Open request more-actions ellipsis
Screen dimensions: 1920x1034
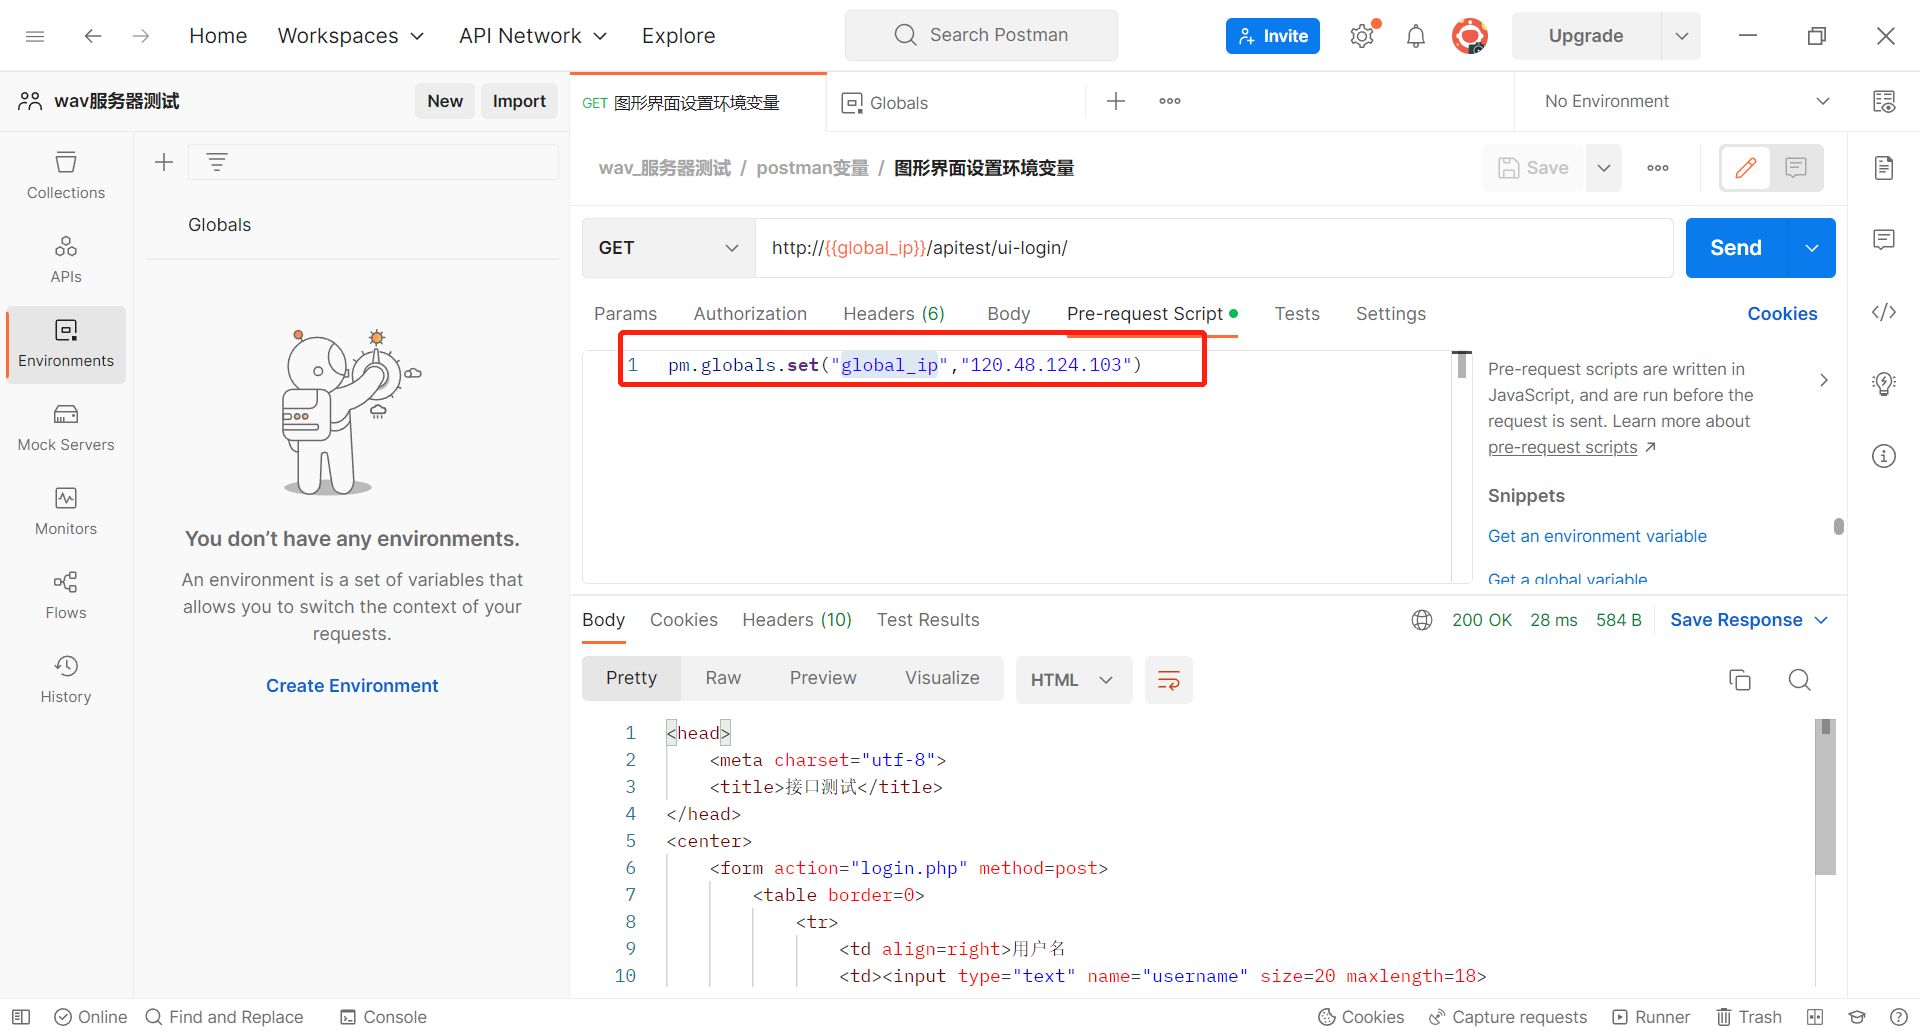tap(1658, 168)
